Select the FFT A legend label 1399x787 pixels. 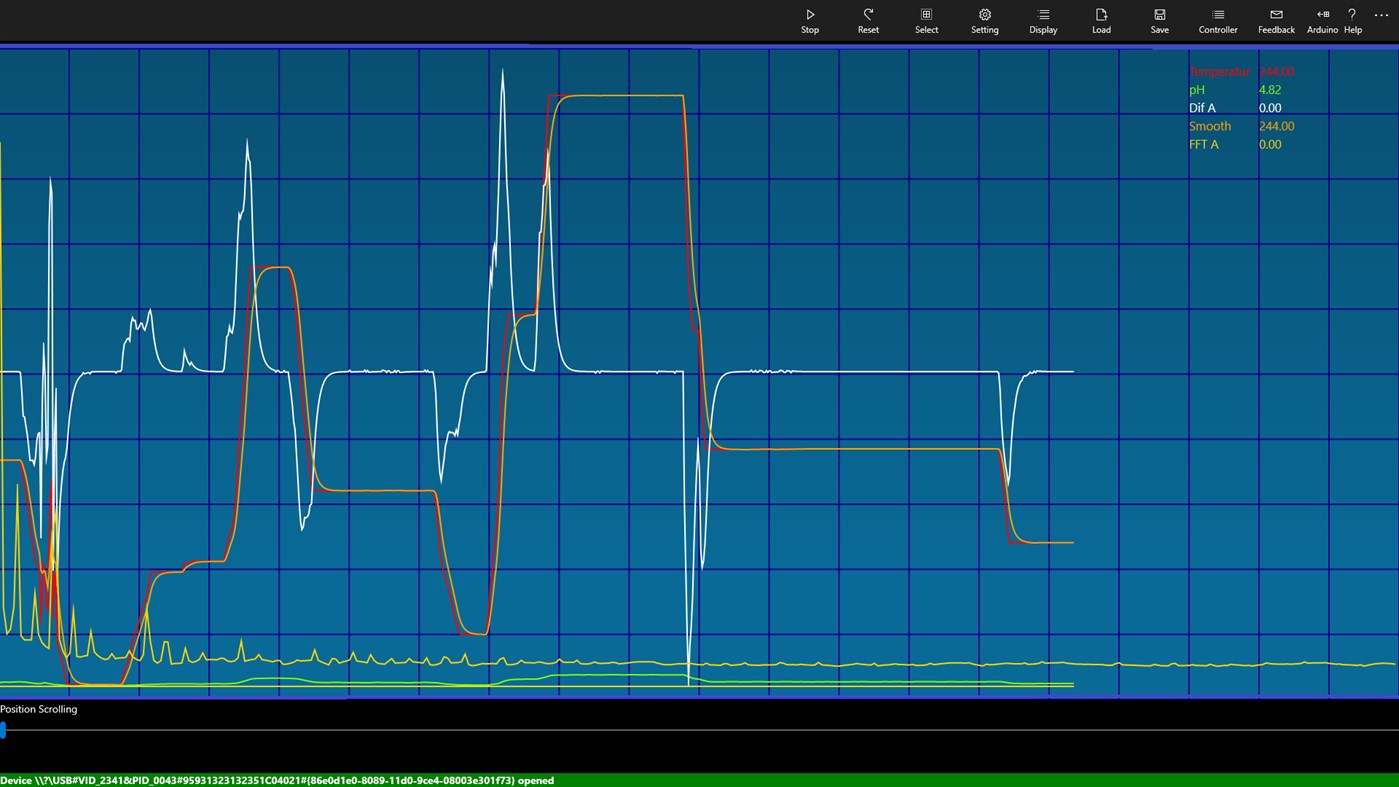pos(1204,144)
